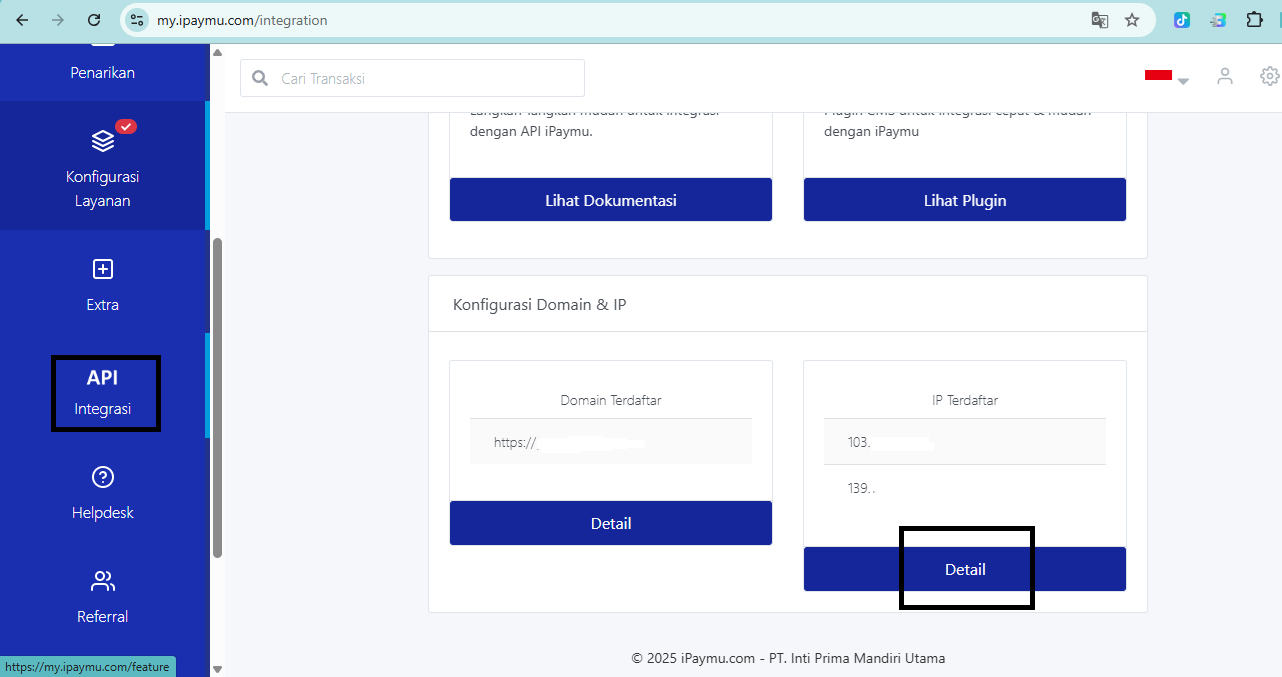
Task: Click the translate page icon
Action: (x=1099, y=20)
